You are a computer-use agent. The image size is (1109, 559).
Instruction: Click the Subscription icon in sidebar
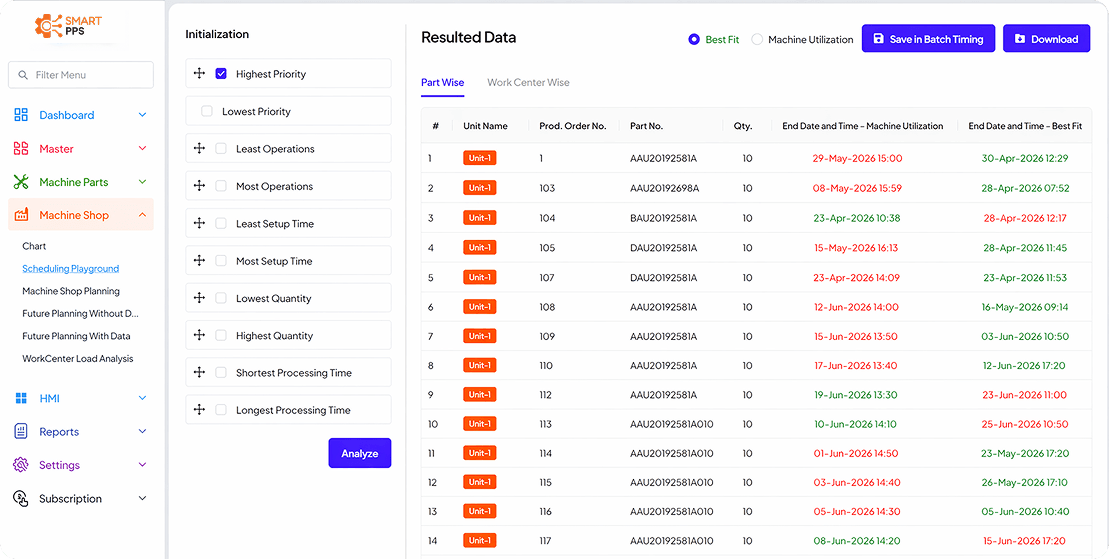pyautogui.click(x=21, y=498)
